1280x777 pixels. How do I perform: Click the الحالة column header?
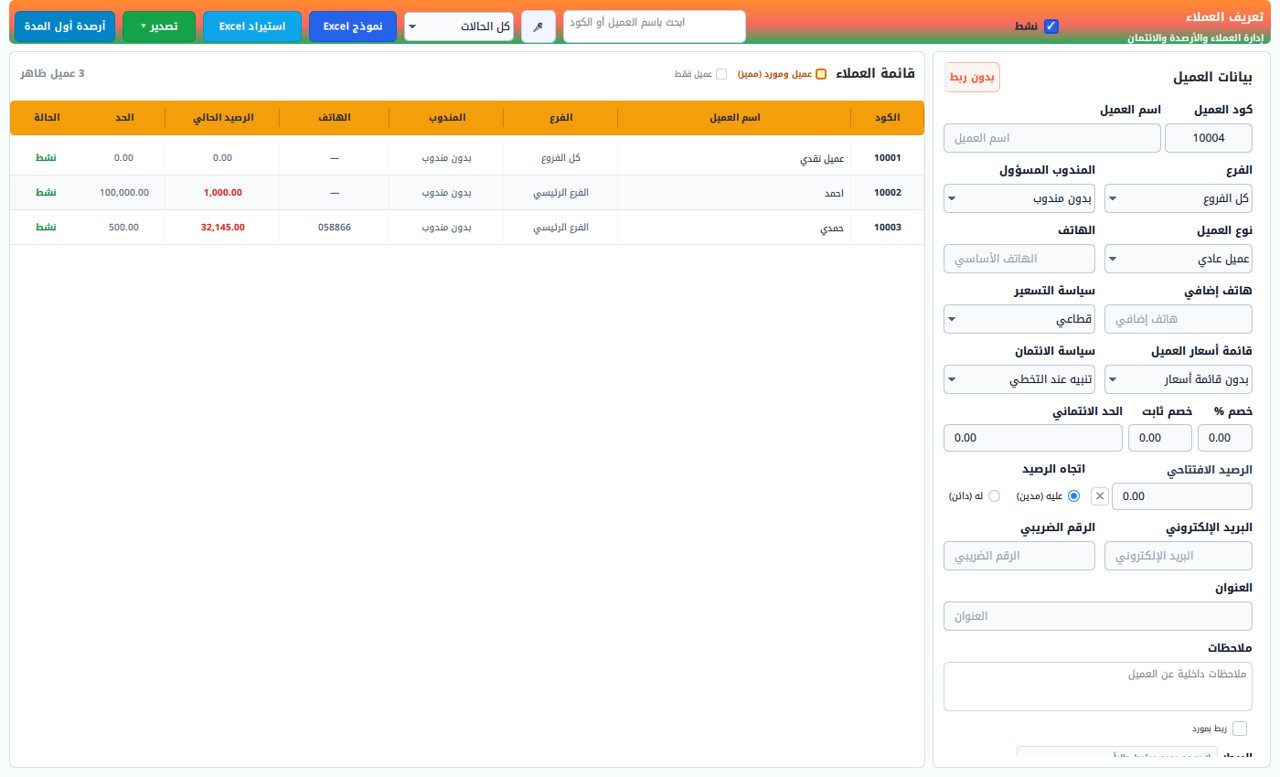(x=46, y=117)
